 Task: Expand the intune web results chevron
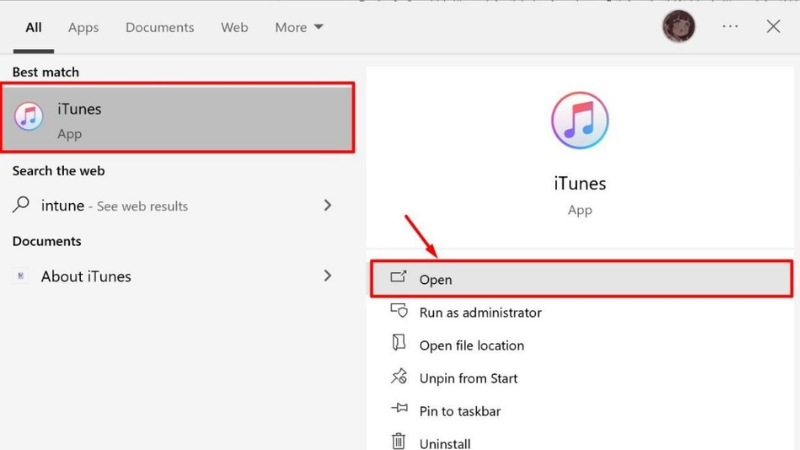(x=328, y=205)
